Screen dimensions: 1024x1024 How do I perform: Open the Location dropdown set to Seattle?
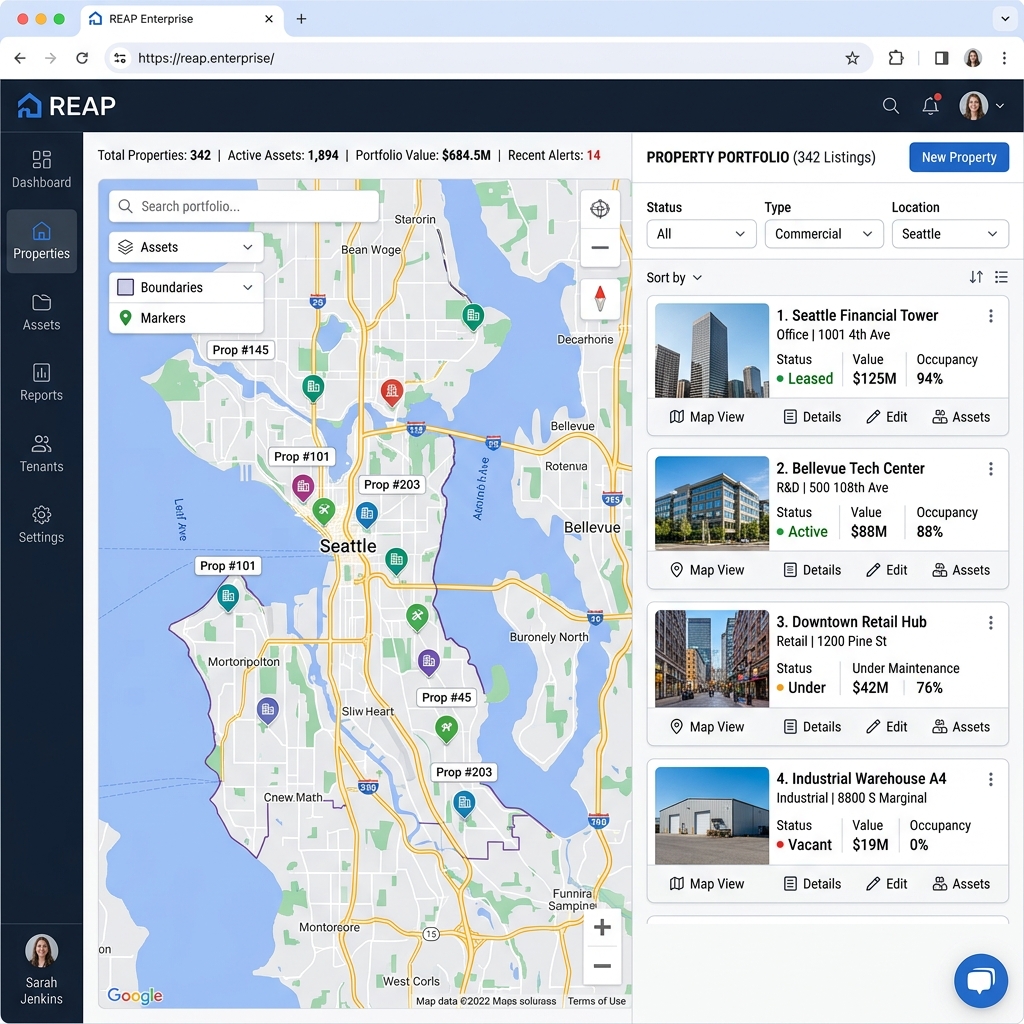pos(950,234)
